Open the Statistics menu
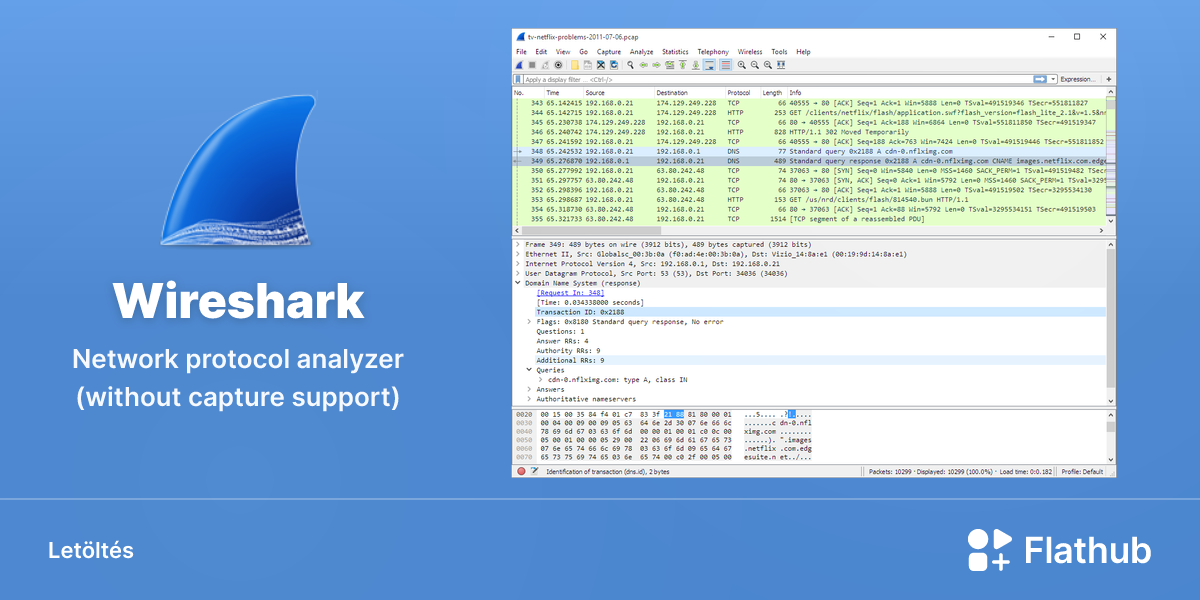 point(675,52)
